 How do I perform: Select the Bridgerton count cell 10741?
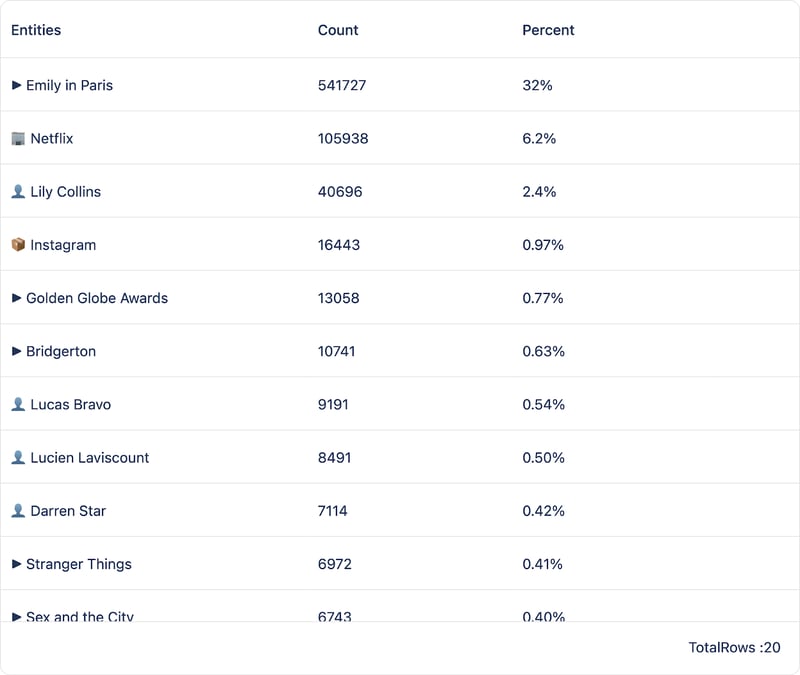coord(337,351)
